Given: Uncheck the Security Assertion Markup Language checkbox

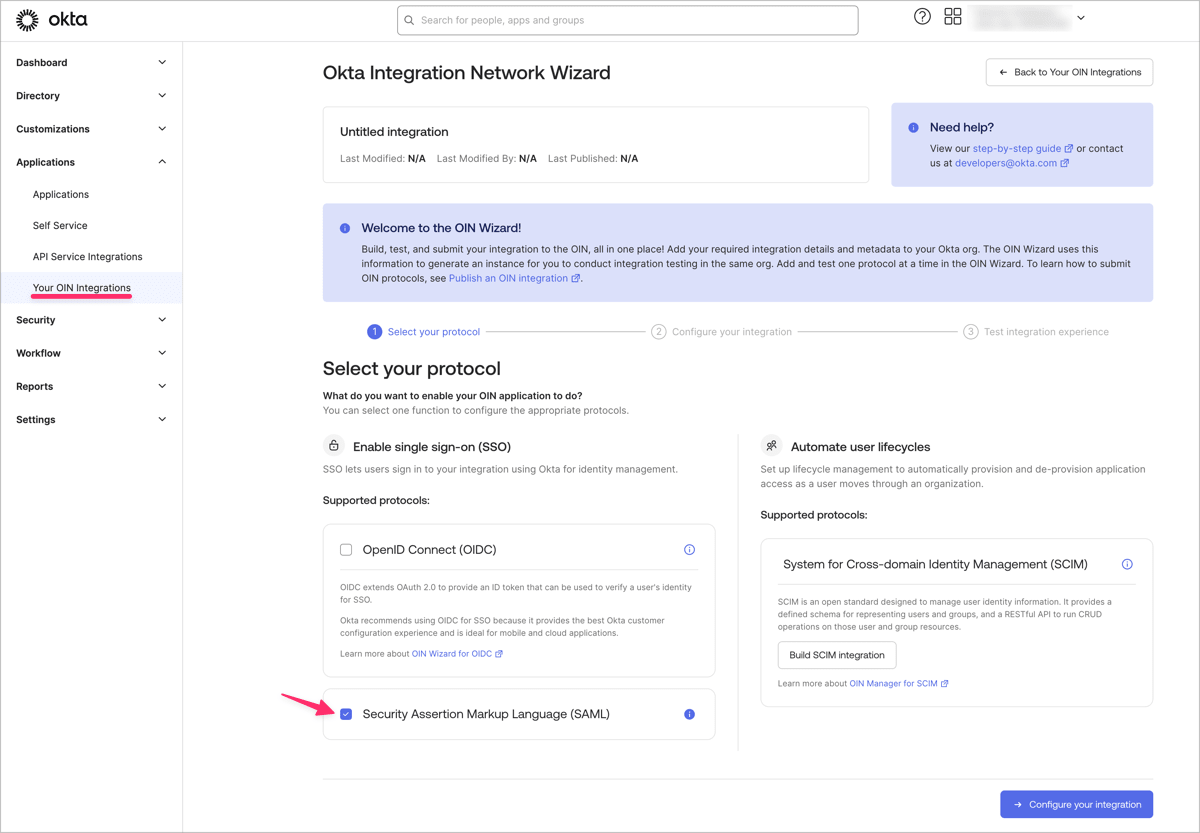Looking at the screenshot, I should [x=346, y=714].
